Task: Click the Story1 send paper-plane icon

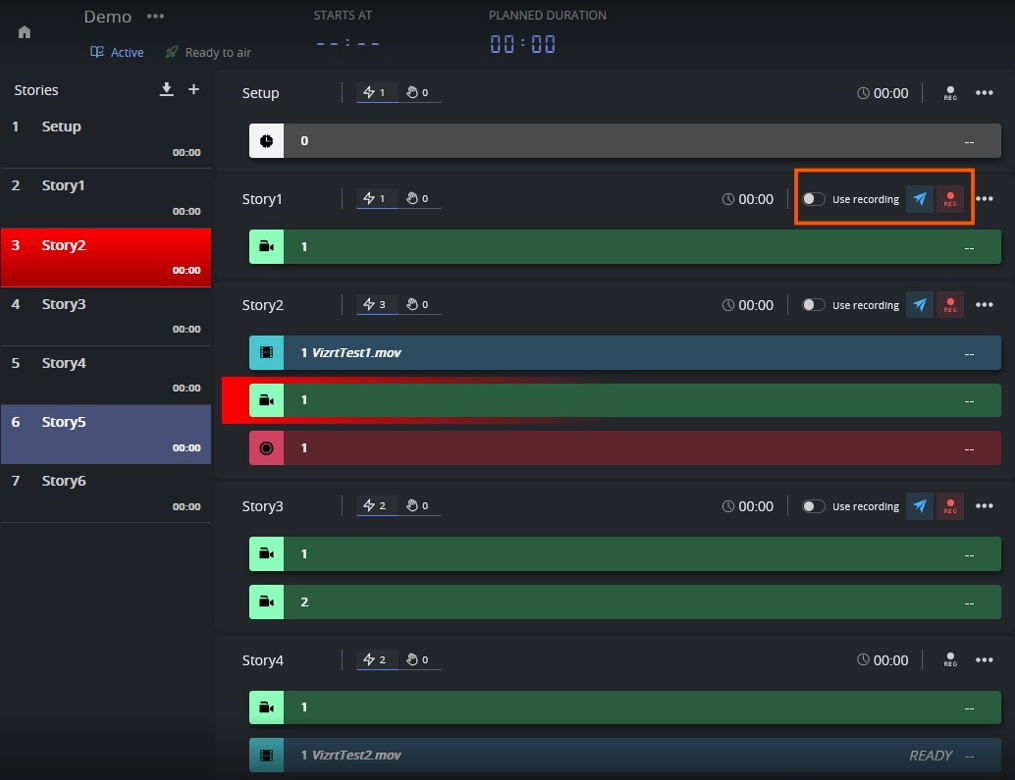Action: point(919,199)
